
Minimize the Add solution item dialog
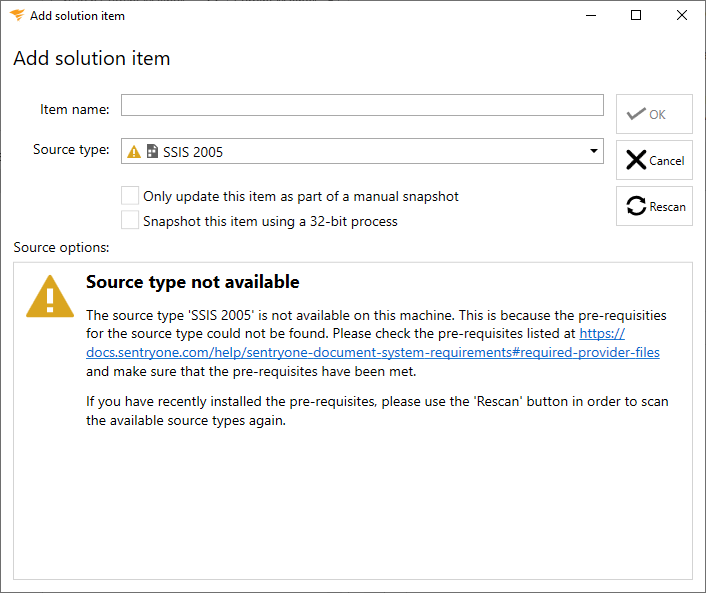coord(591,15)
